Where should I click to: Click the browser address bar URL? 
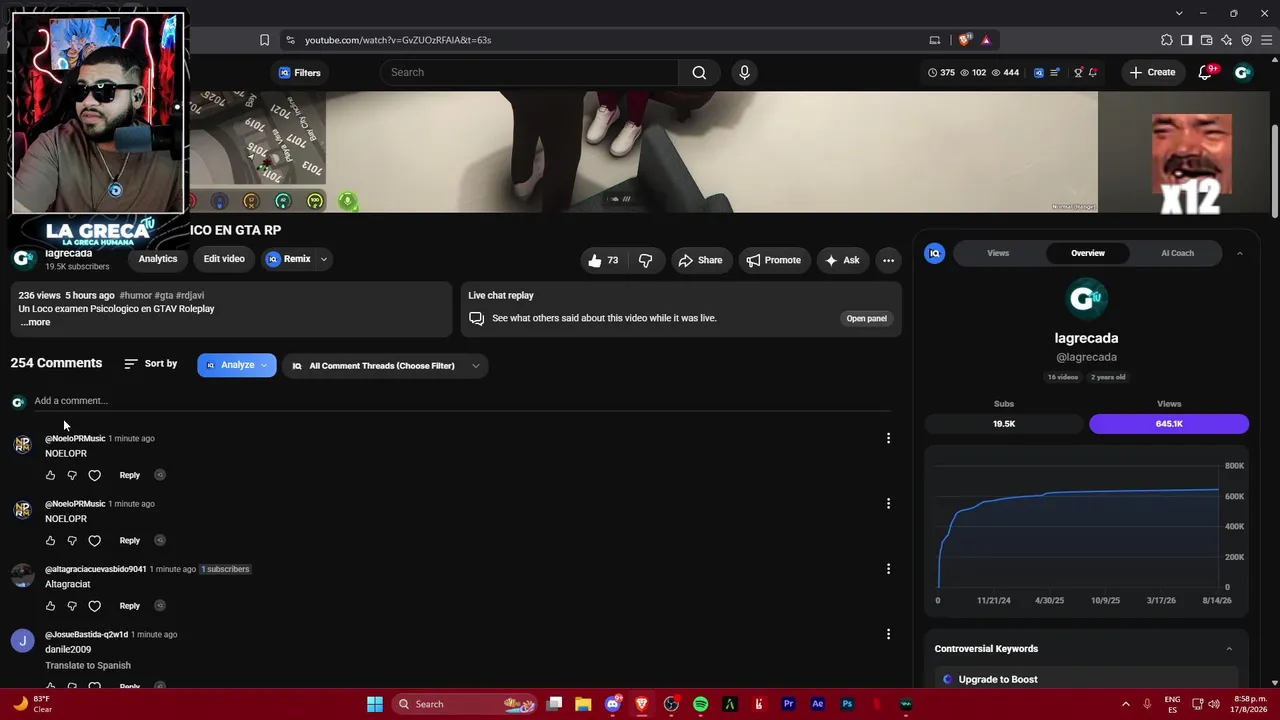tap(398, 40)
